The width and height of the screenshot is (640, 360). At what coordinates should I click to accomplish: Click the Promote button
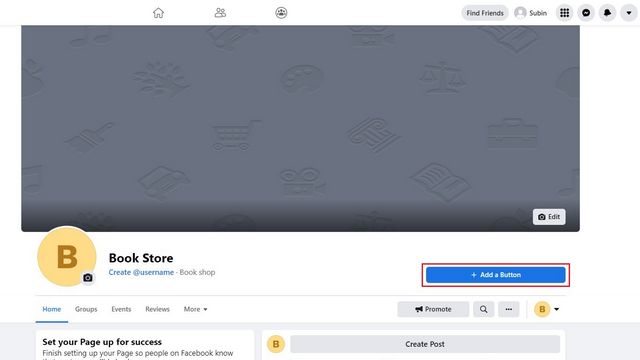pos(433,309)
